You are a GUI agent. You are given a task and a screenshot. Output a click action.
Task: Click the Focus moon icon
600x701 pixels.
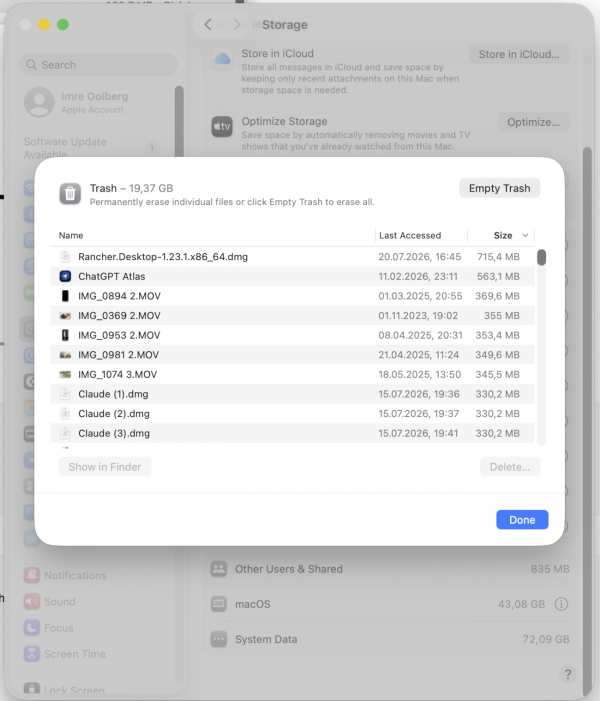(32, 628)
